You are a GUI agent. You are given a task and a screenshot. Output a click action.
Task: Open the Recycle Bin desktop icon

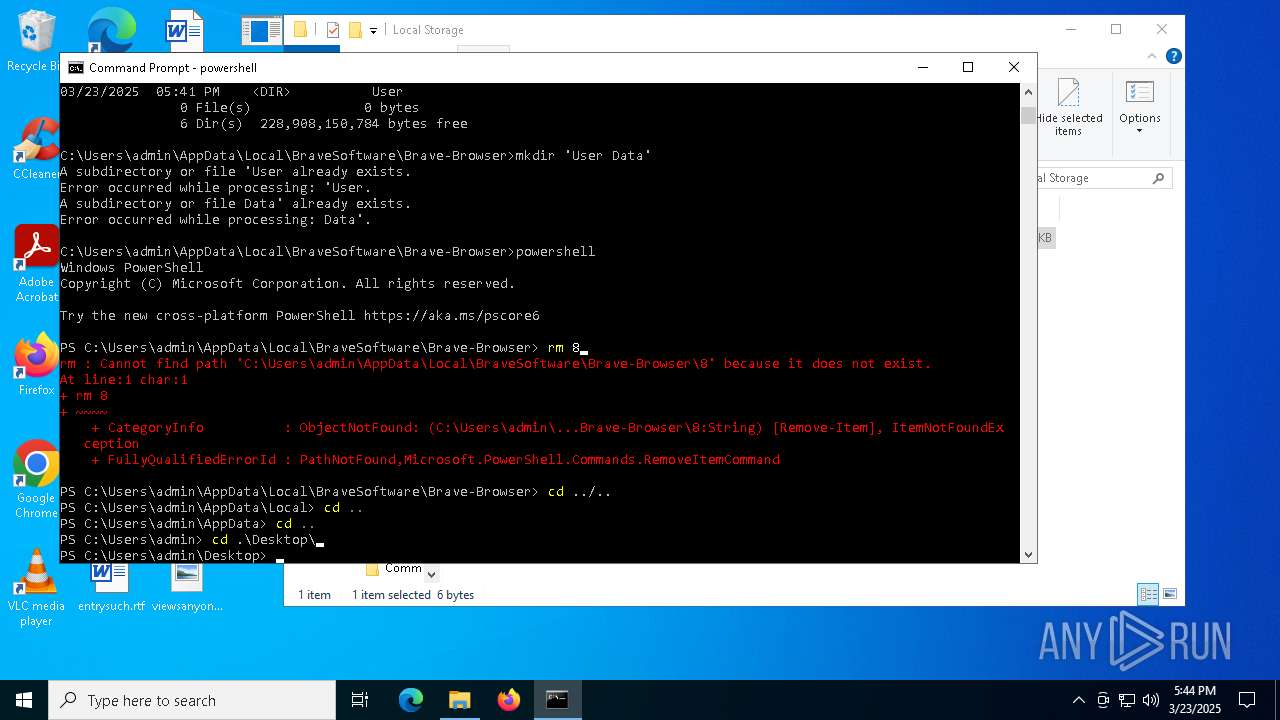pos(34,40)
